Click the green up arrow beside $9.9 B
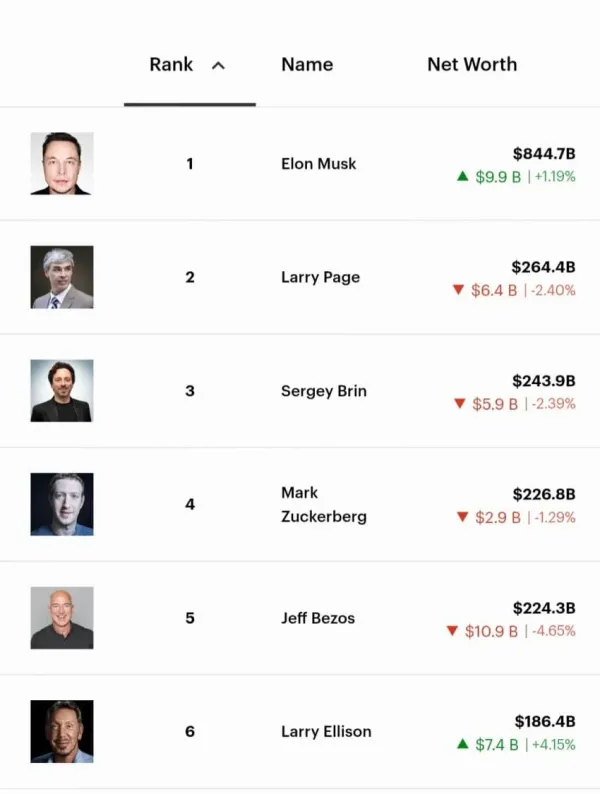Image resolution: width=600 pixels, height=794 pixels. 462,177
